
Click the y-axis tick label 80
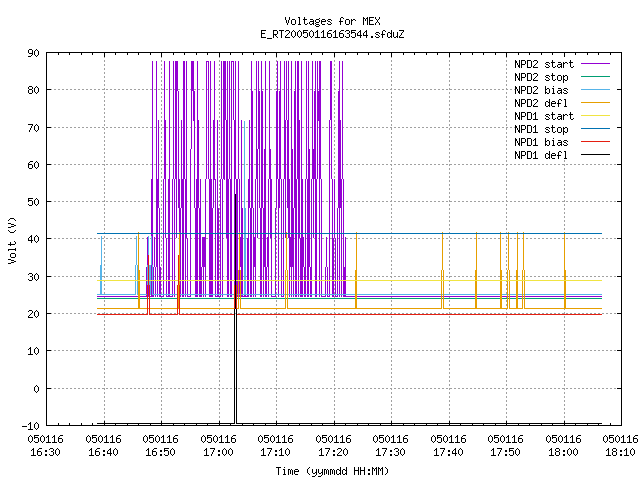33,90
